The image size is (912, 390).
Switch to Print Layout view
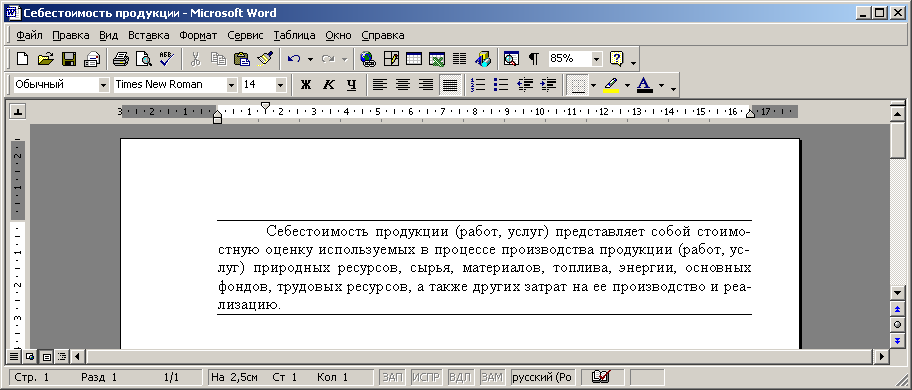tap(47, 356)
